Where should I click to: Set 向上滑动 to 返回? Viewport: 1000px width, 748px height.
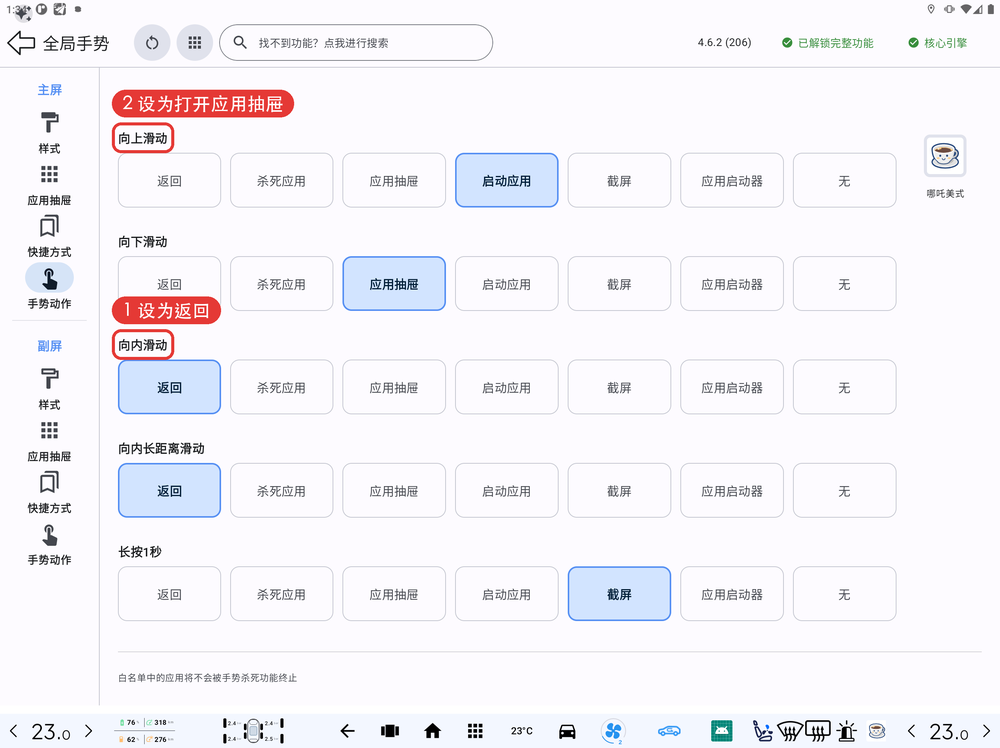pyautogui.click(x=169, y=180)
